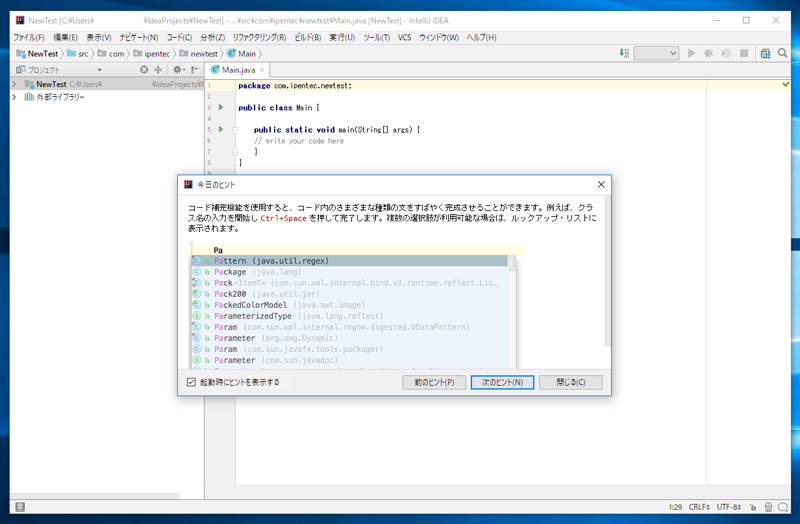Open Project Structure icon in toolbar
The height and width of the screenshot is (524, 800).
pos(765,53)
